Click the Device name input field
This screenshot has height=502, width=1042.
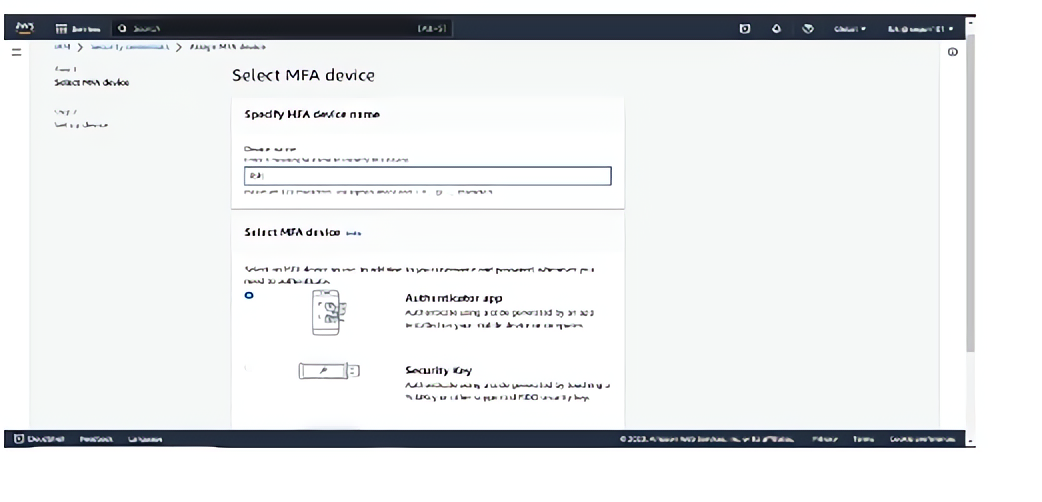click(427, 176)
